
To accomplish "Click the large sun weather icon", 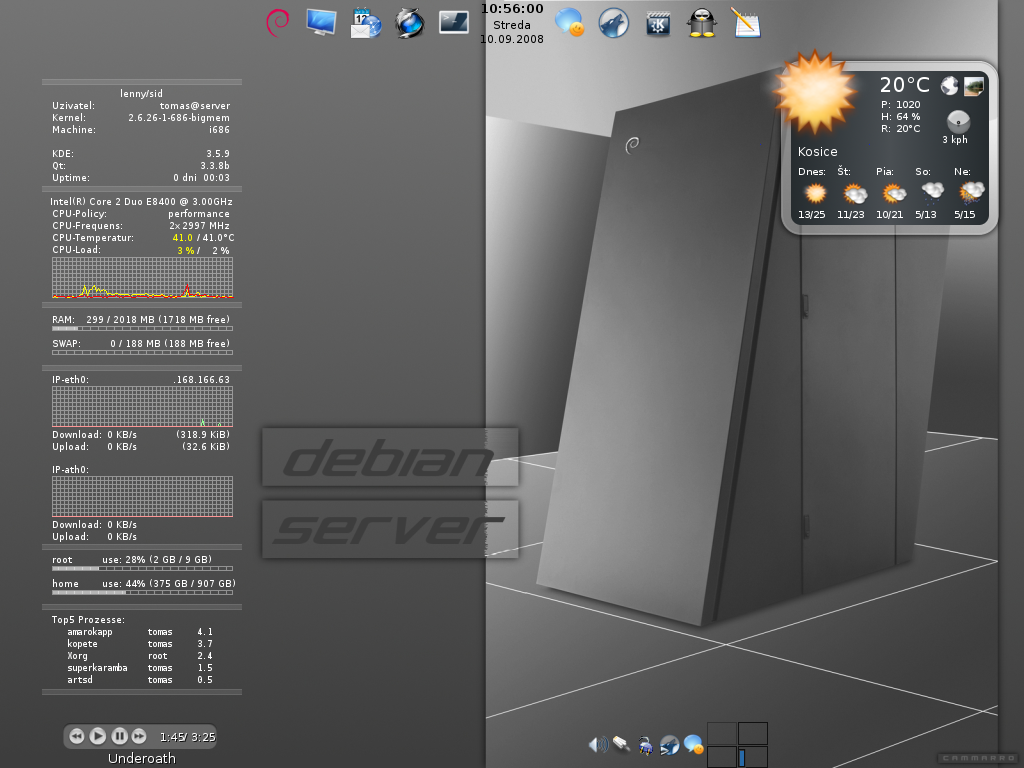I will 814,92.
